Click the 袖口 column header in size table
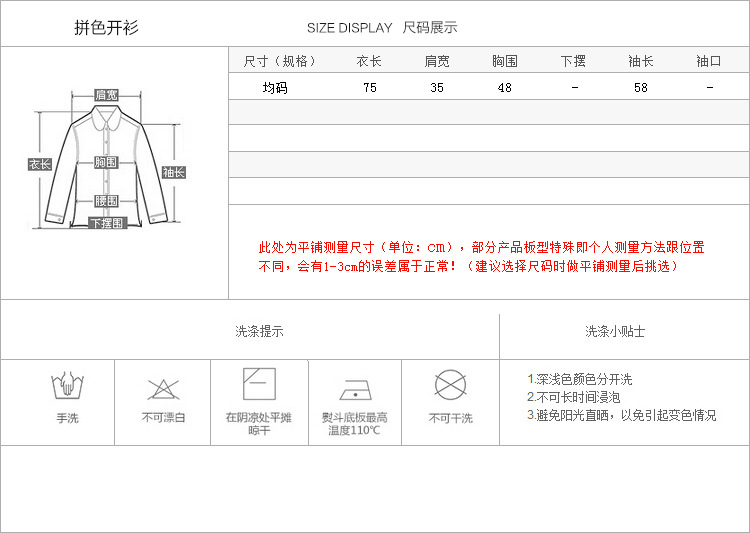750x533 pixels. 709,61
